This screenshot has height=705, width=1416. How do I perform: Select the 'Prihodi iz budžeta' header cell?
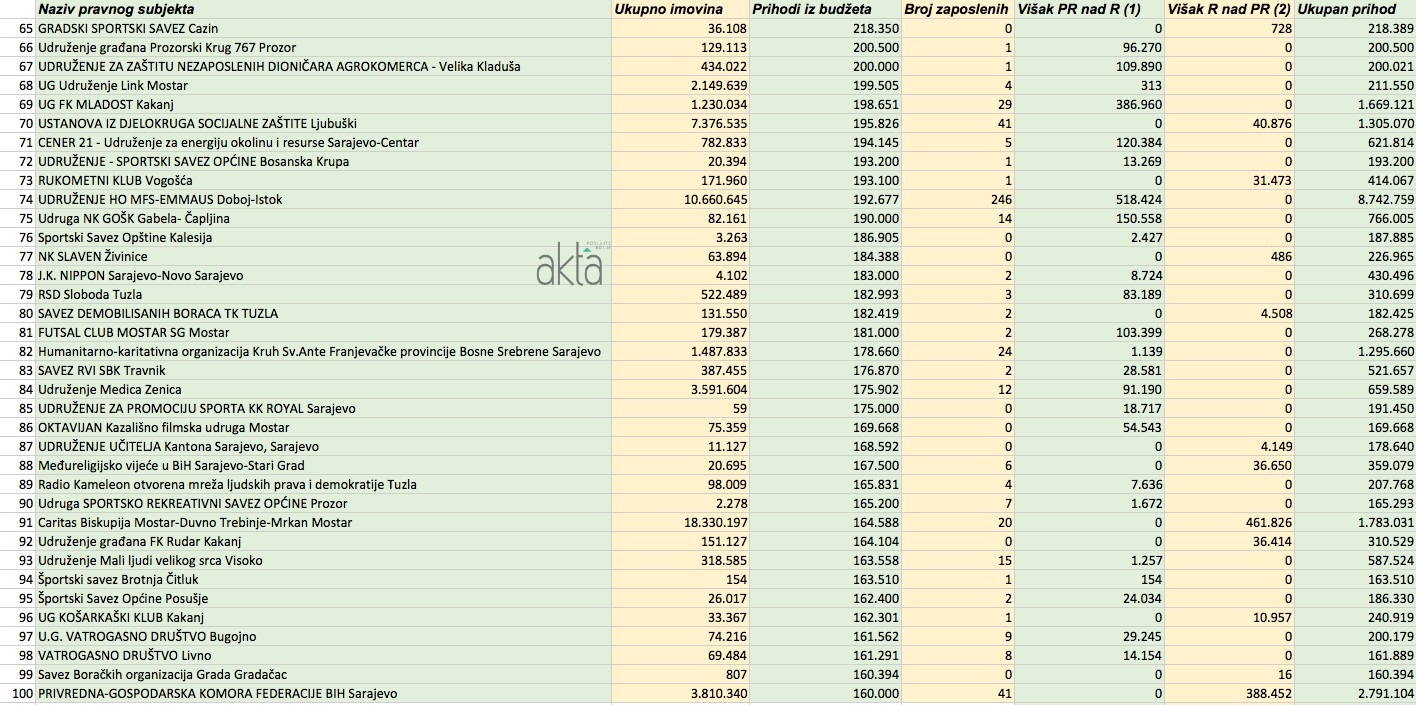pos(811,9)
